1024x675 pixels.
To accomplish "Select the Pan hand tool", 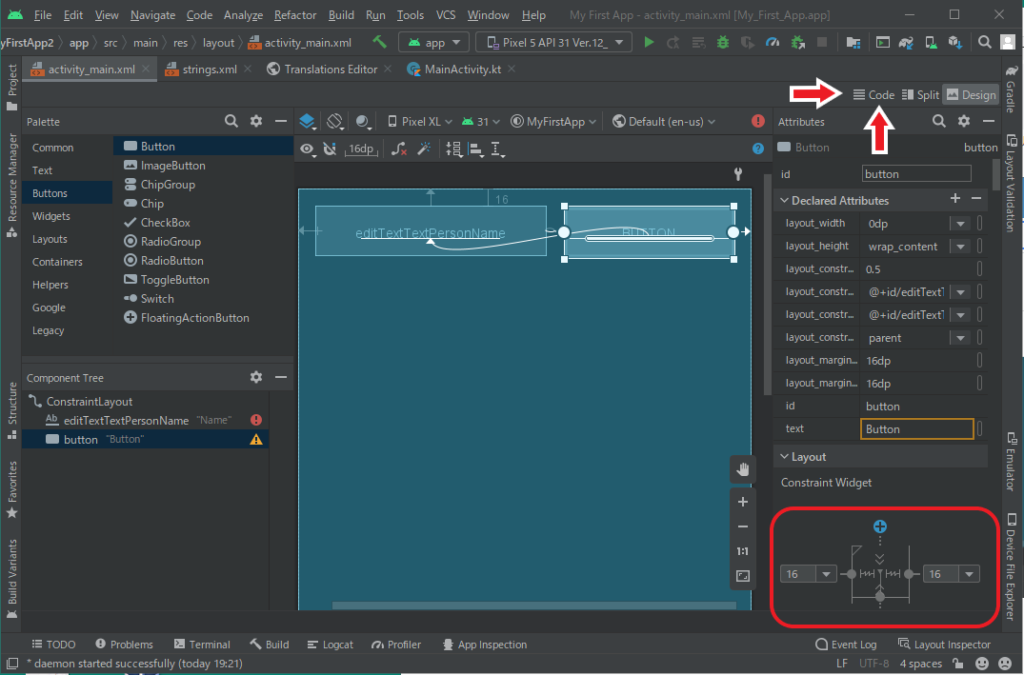I will (742, 468).
